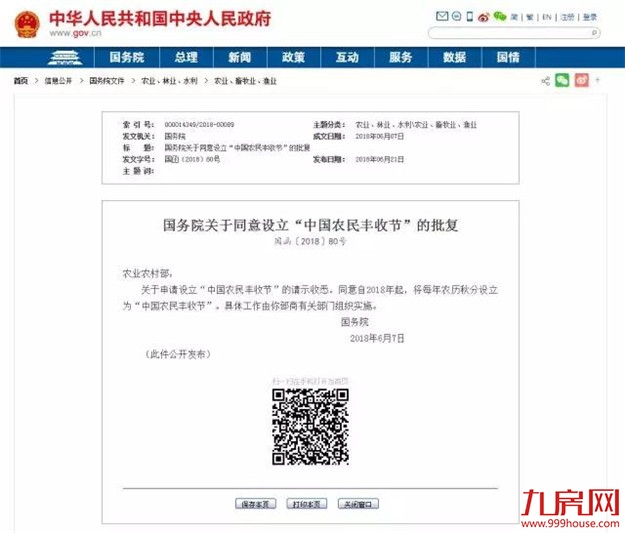
Task: Click the 农业农村部 salutation text
Action: 147,273
